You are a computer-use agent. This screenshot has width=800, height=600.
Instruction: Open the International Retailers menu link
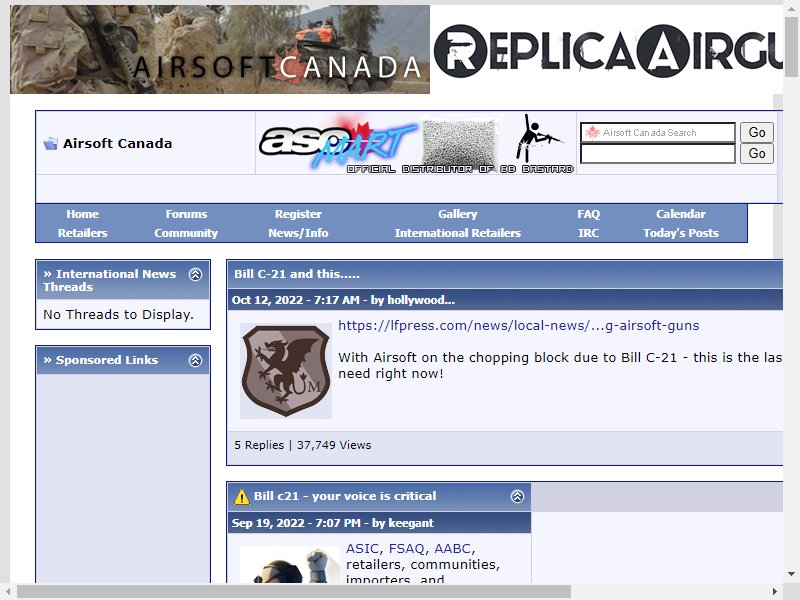click(458, 233)
